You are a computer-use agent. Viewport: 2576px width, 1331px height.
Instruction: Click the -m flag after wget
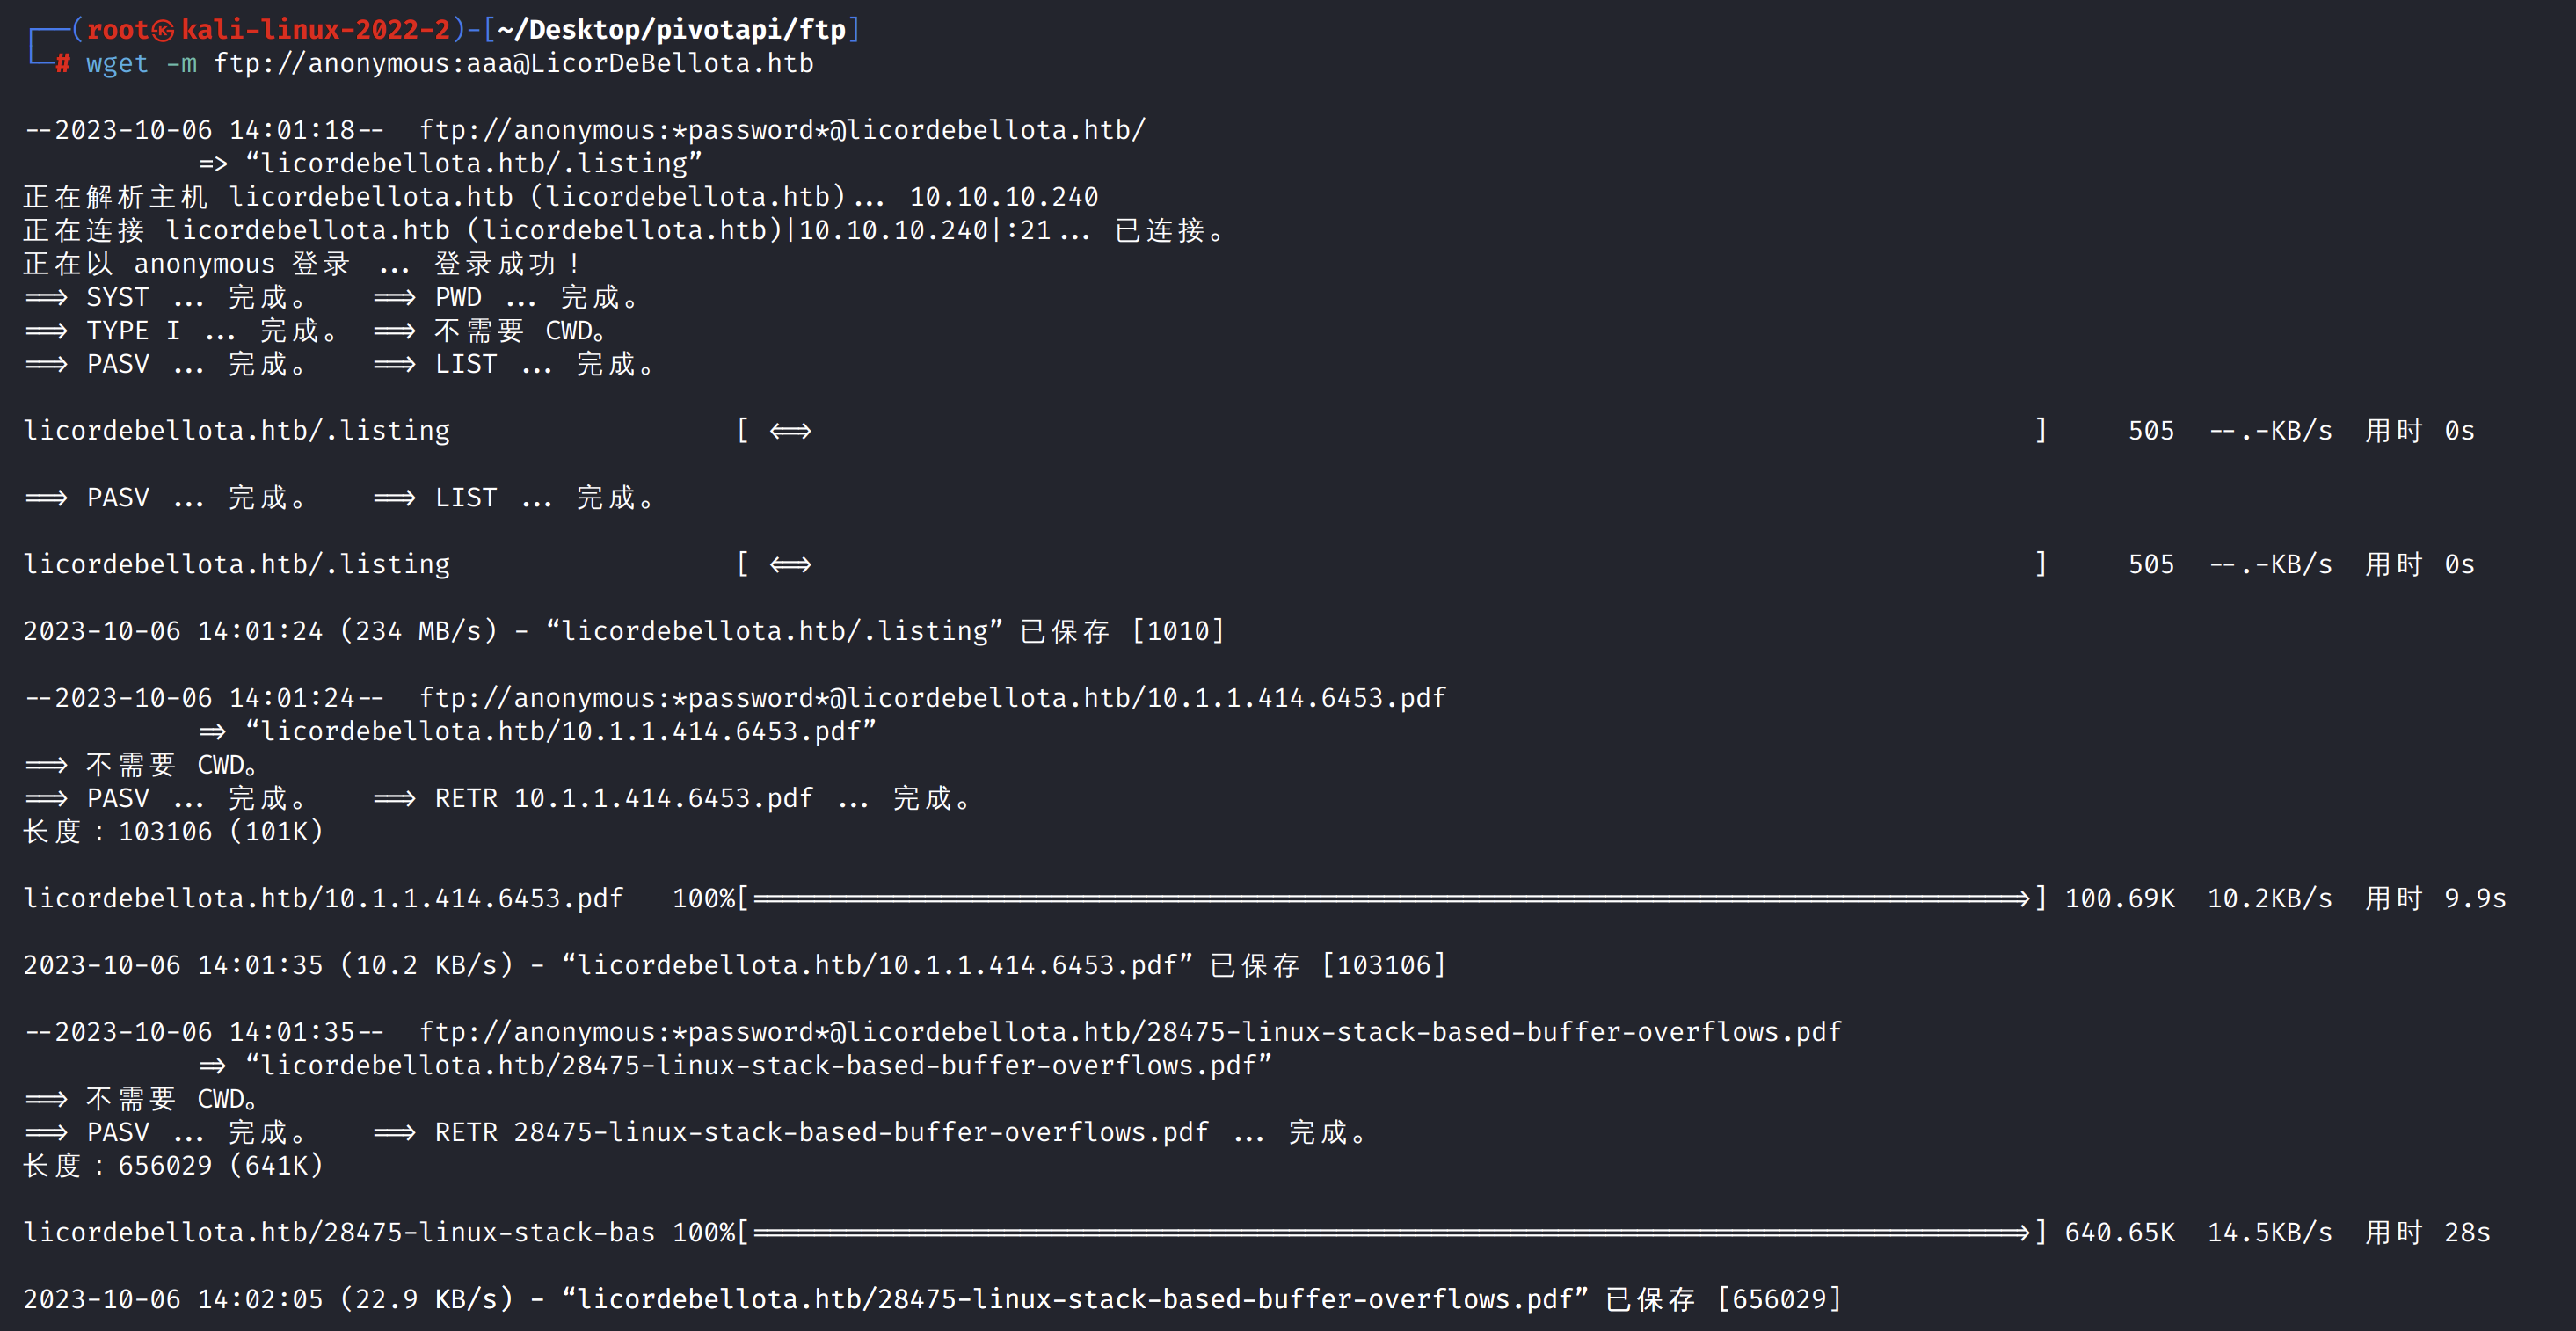point(181,64)
